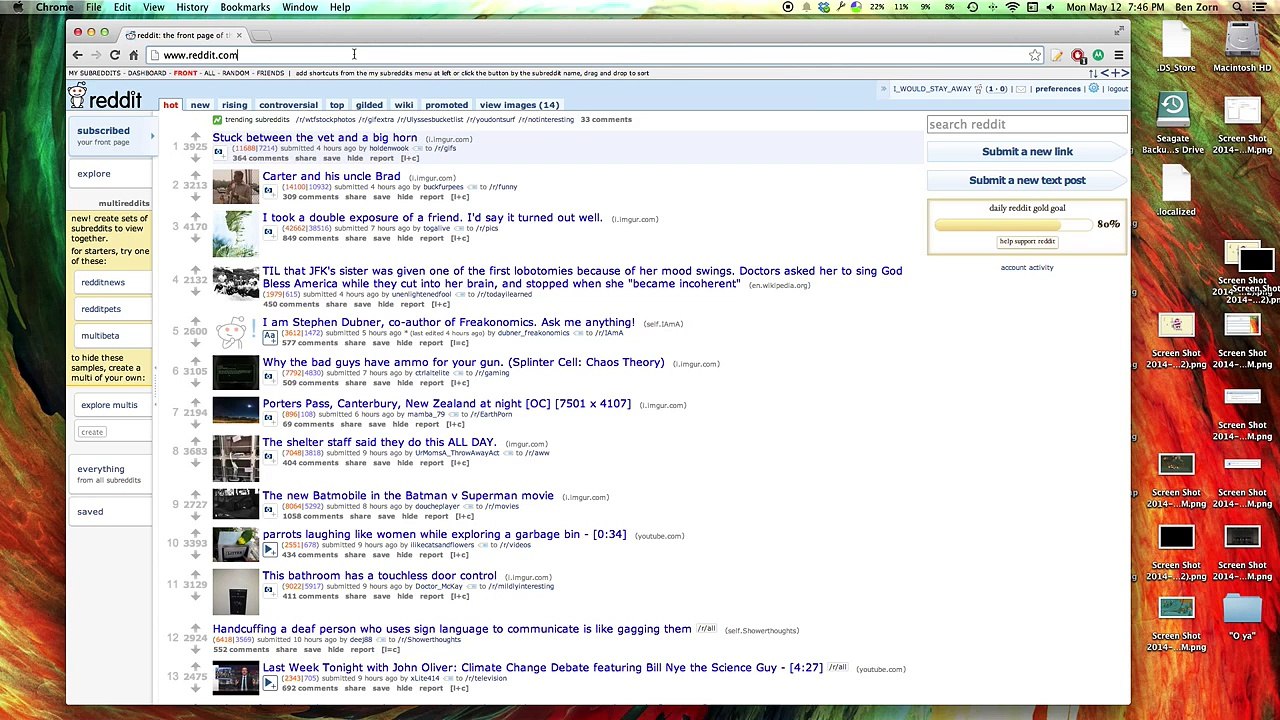Screen dimensions: 1280x720
Task: Open thumbnail of 'Carter and his uncle Brad'
Action: coord(235,187)
